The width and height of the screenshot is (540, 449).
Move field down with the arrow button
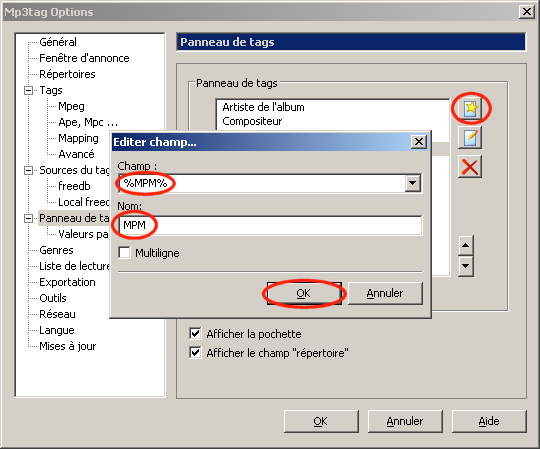pos(466,266)
